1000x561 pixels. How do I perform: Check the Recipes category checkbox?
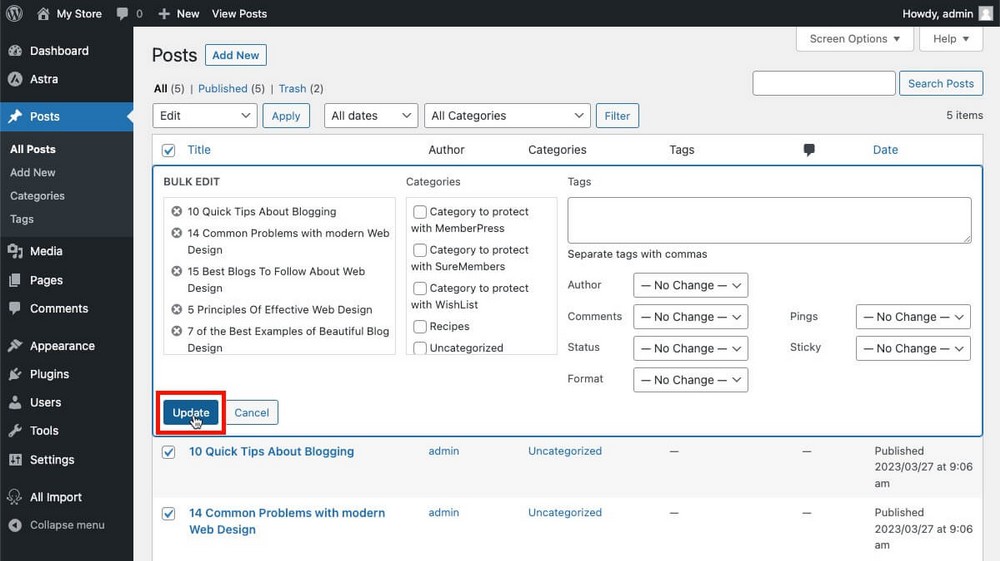pos(420,327)
